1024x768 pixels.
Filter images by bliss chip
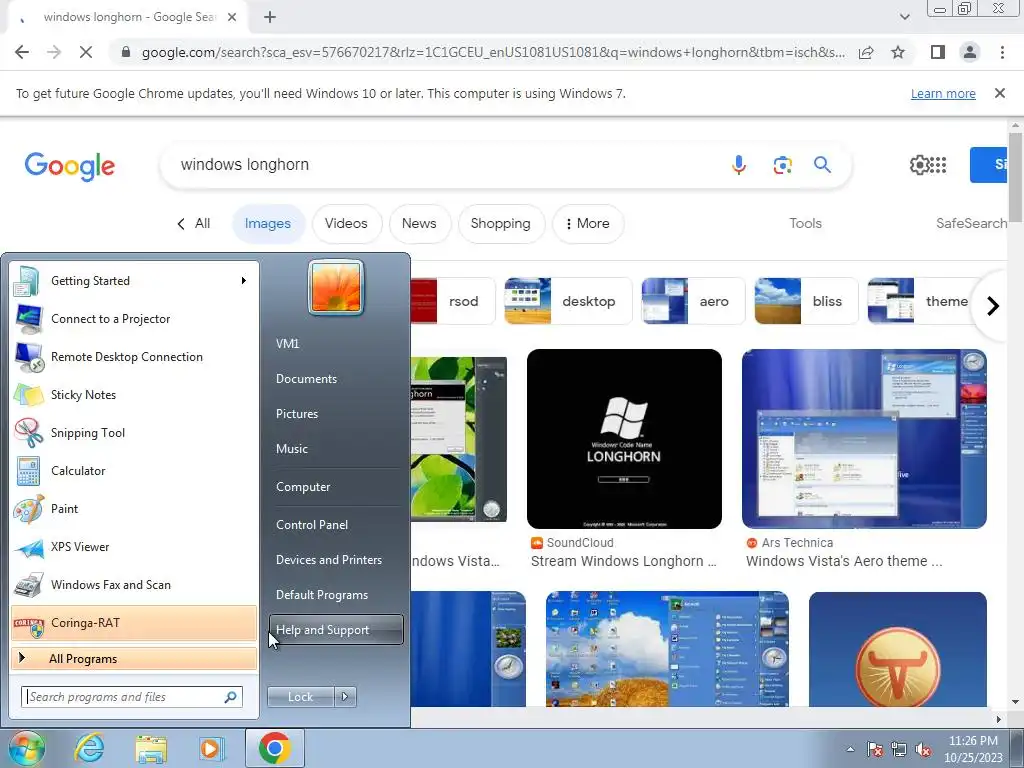coord(806,301)
